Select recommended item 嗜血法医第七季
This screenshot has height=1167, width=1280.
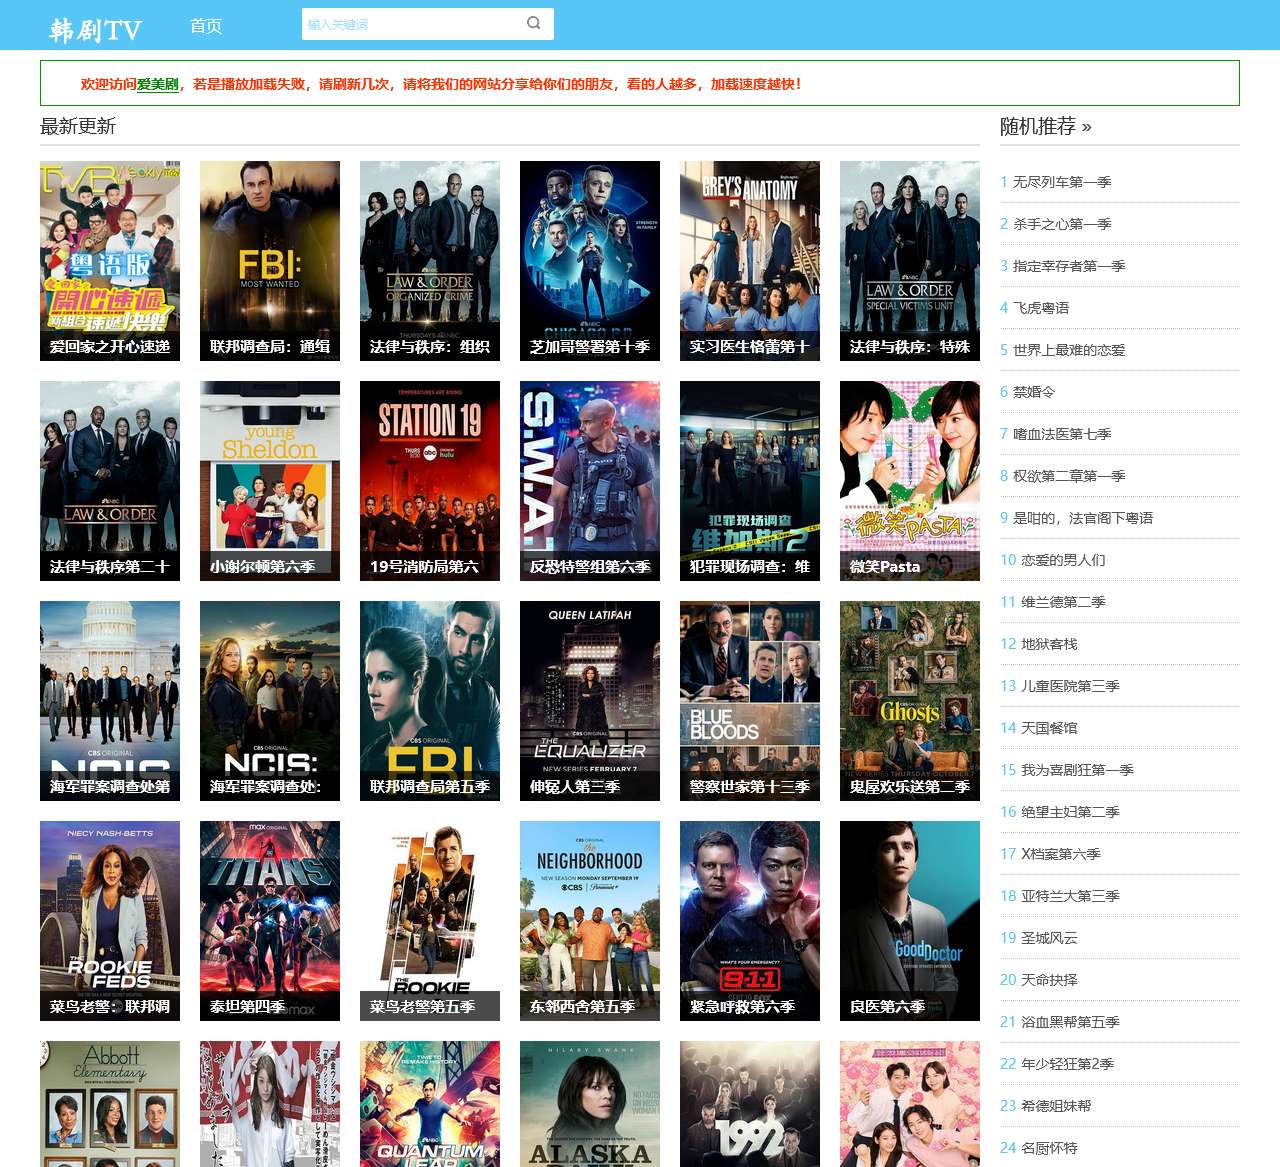(x=1062, y=434)
